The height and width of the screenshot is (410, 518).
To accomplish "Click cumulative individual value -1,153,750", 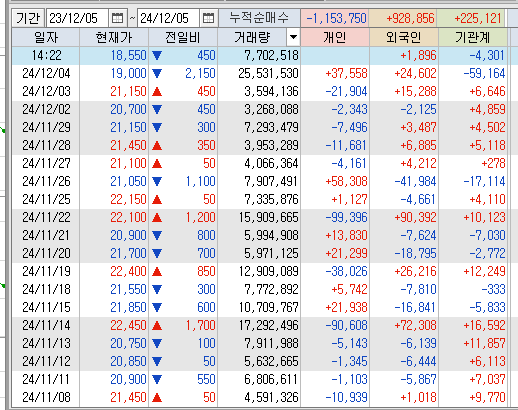I will click(x=336, y=18).
